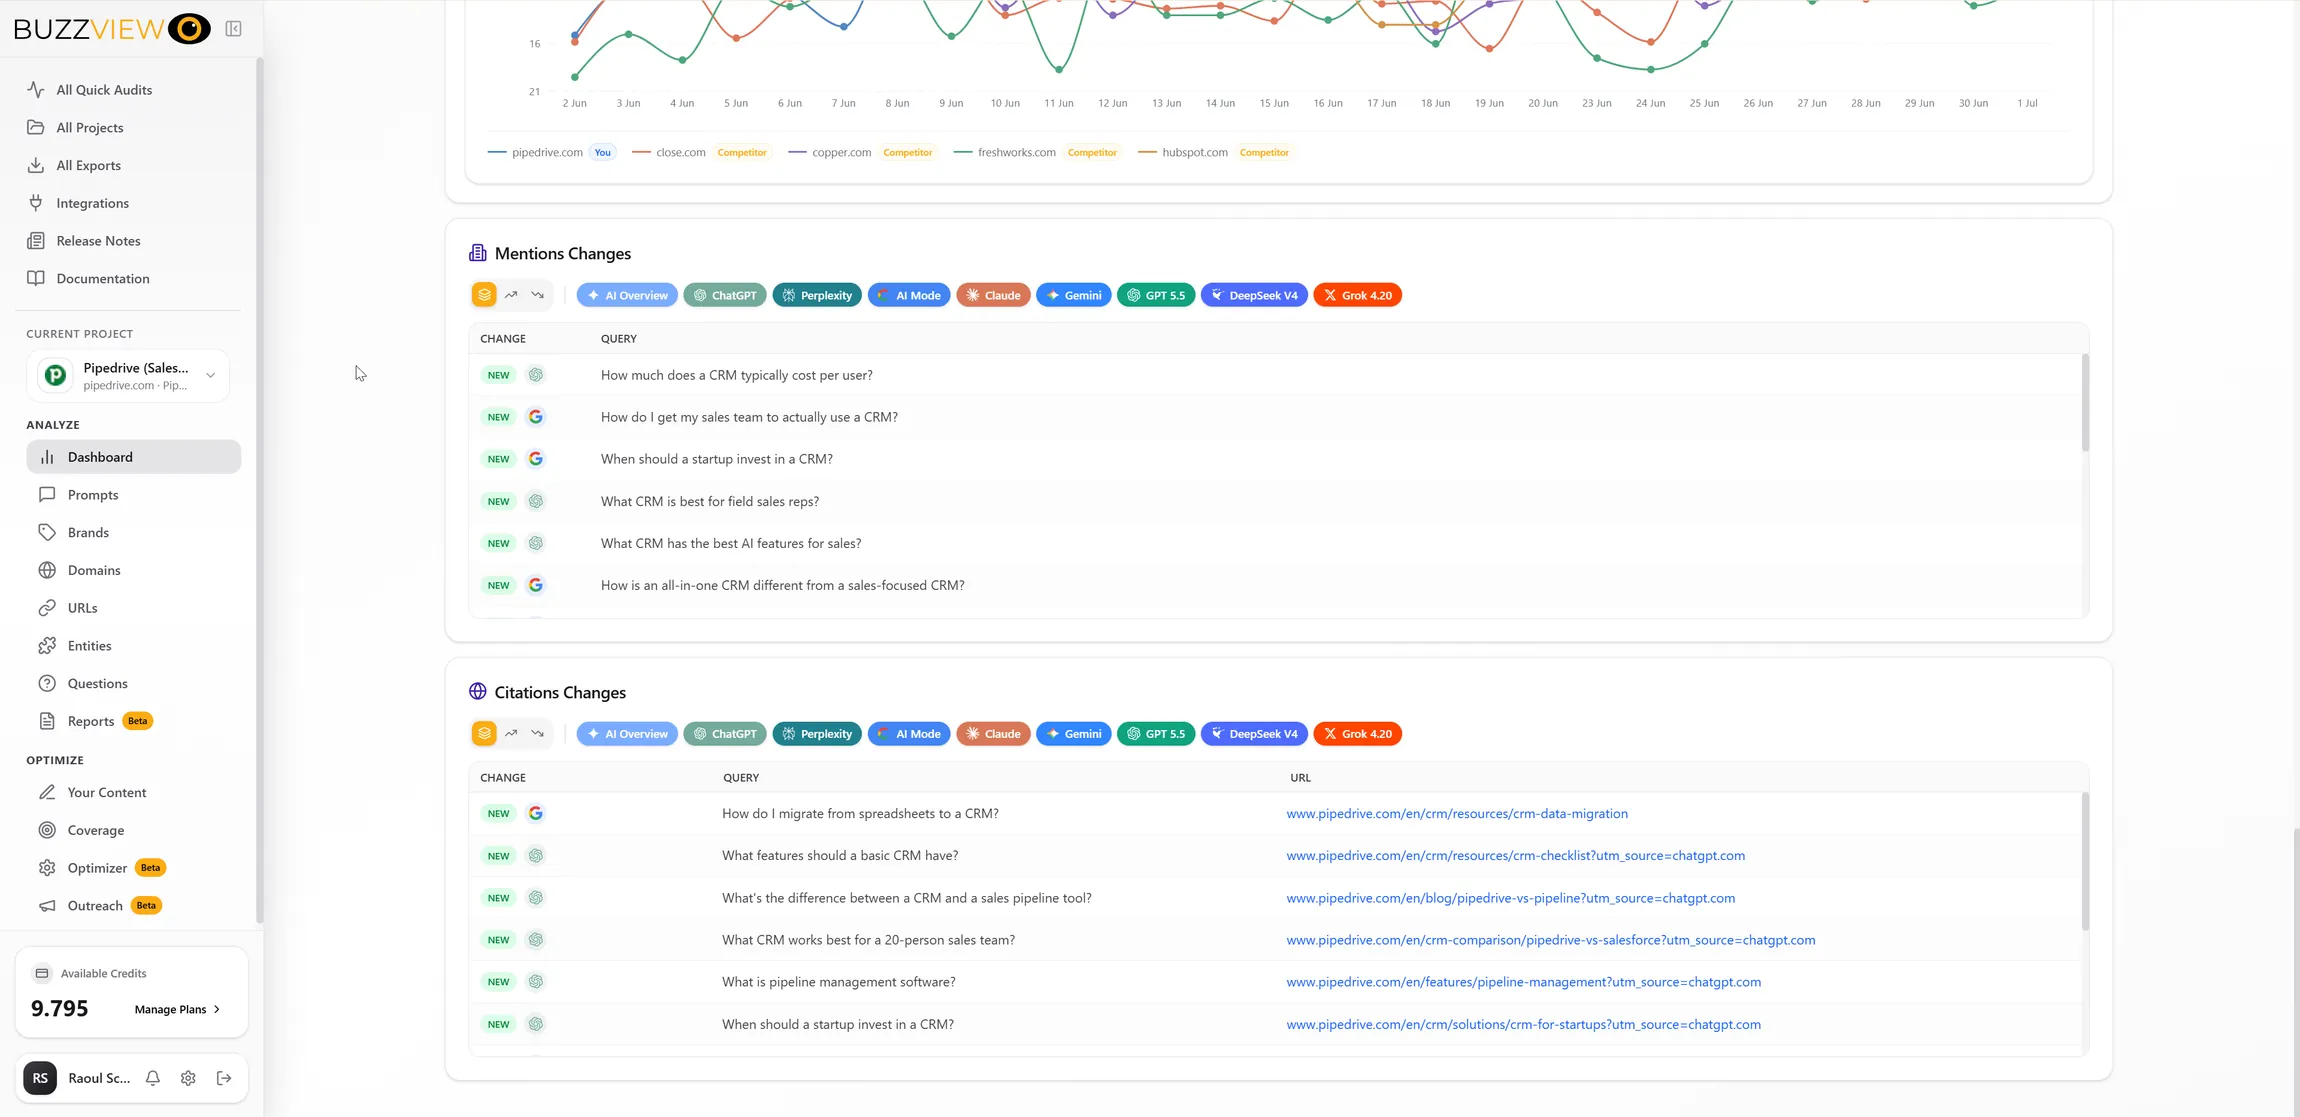Open All Quick Audits
Image resolution: width=2300 pixels, height=1117 pixels.
(104, 90)
